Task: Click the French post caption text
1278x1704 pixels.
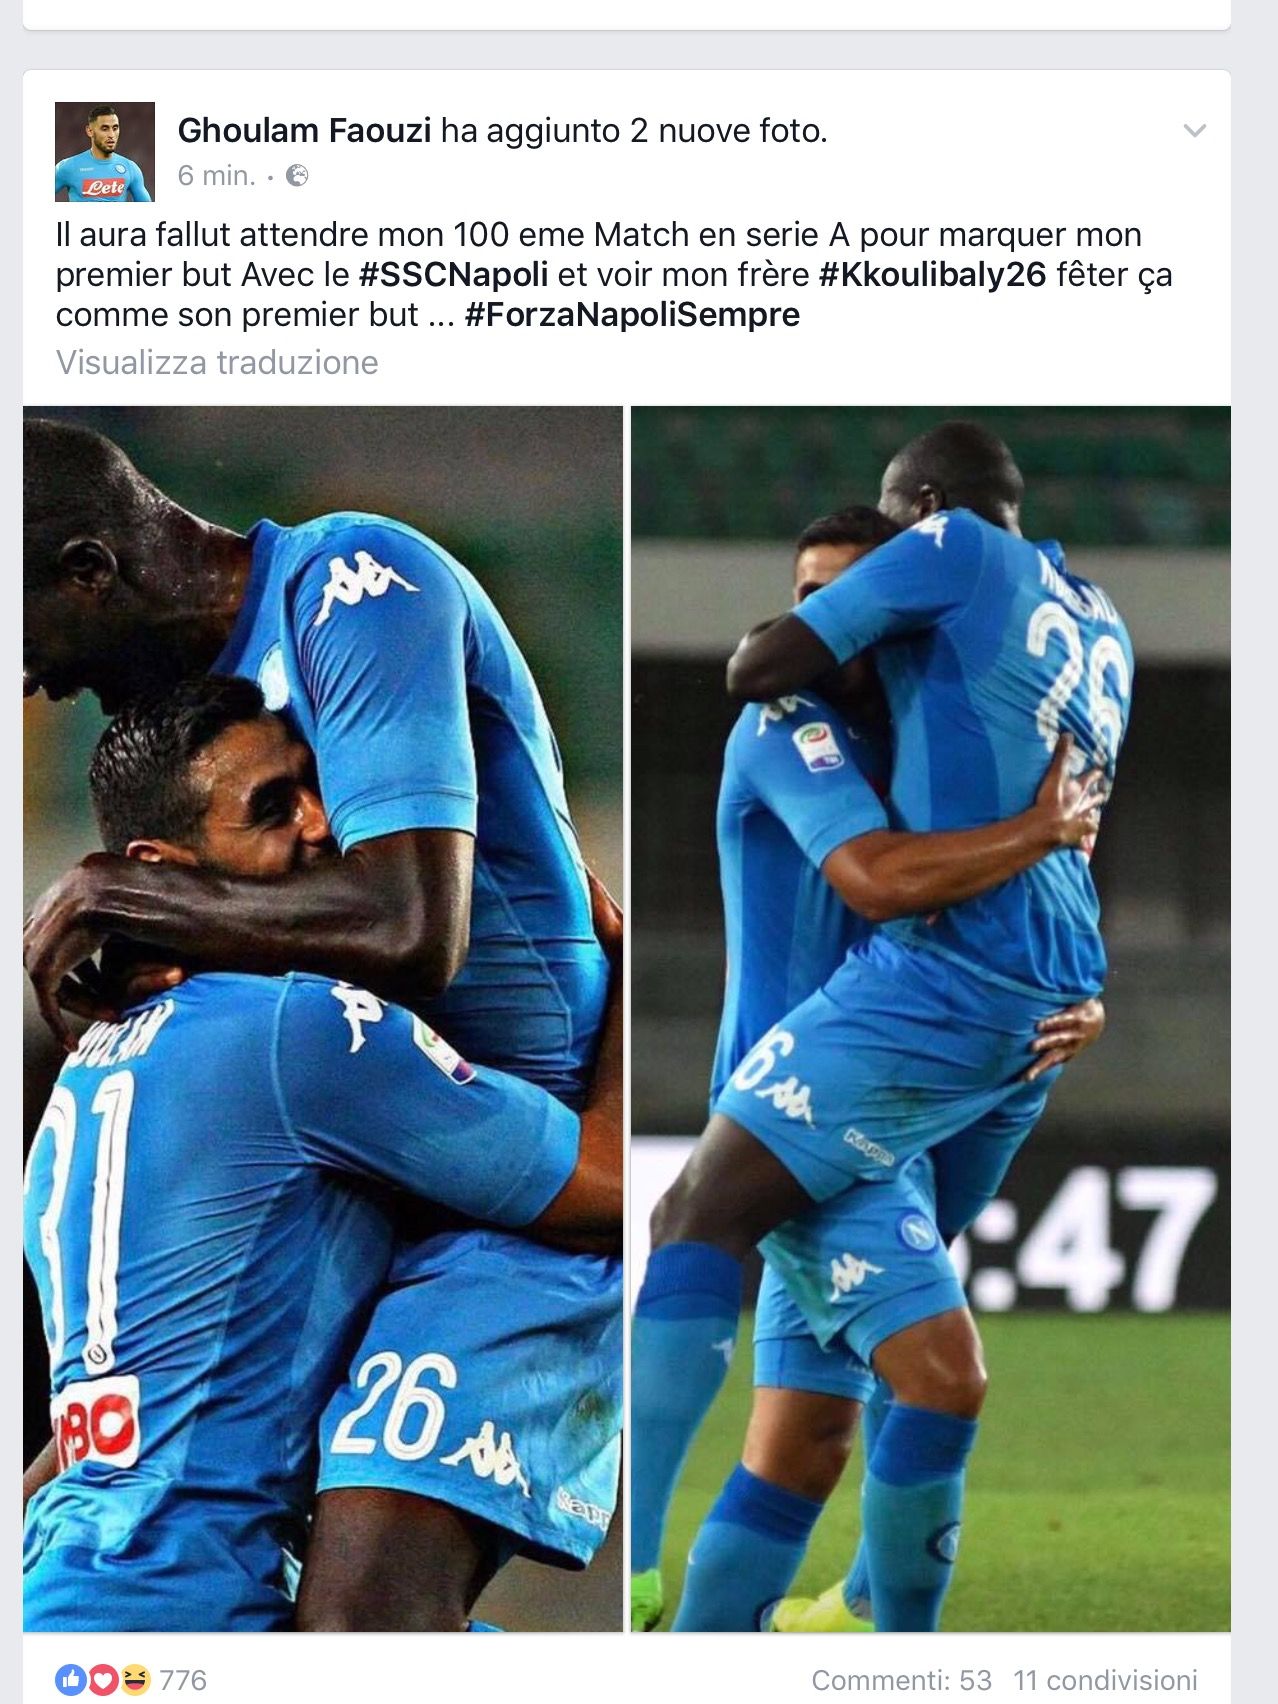Action: click(x=614, y=274)
